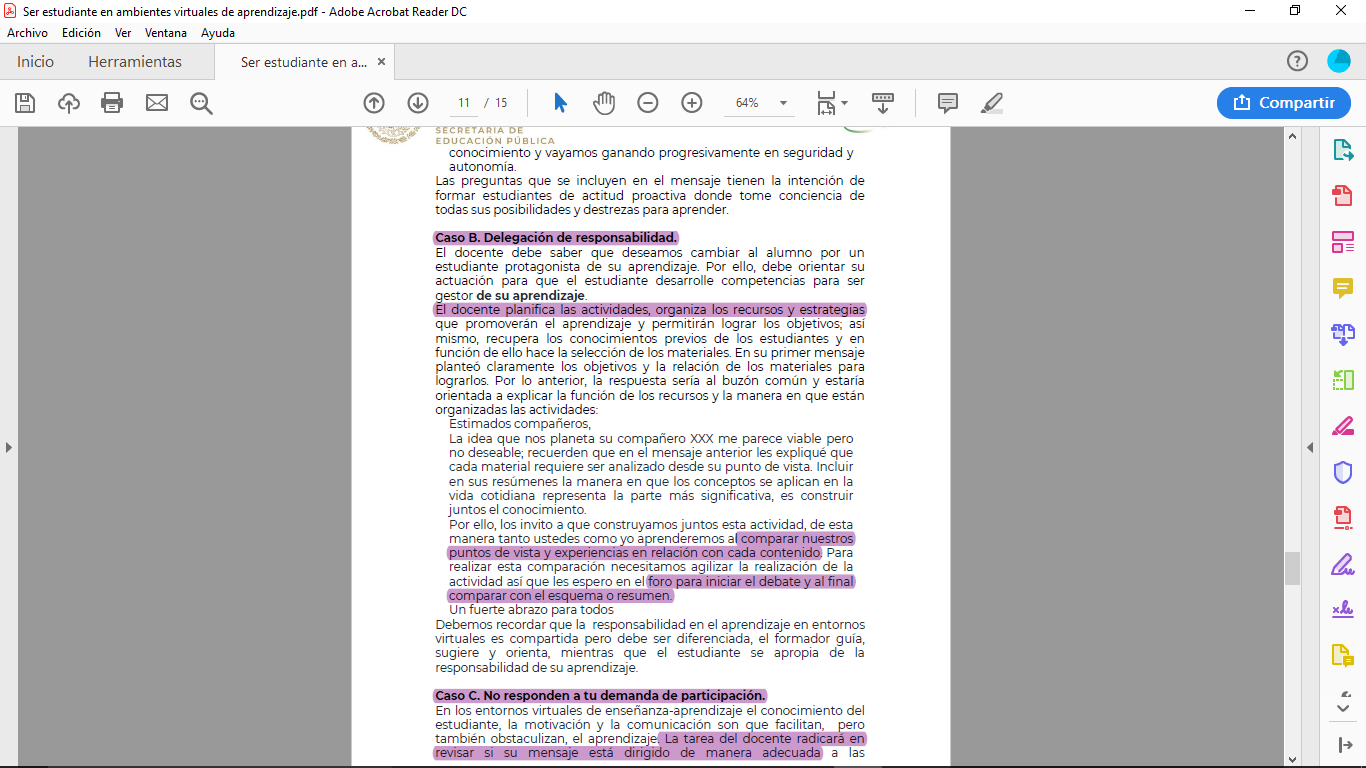This screenshot has width=1366, height=768.
Task: Go to the next page arrow
Action: (418, 103)
